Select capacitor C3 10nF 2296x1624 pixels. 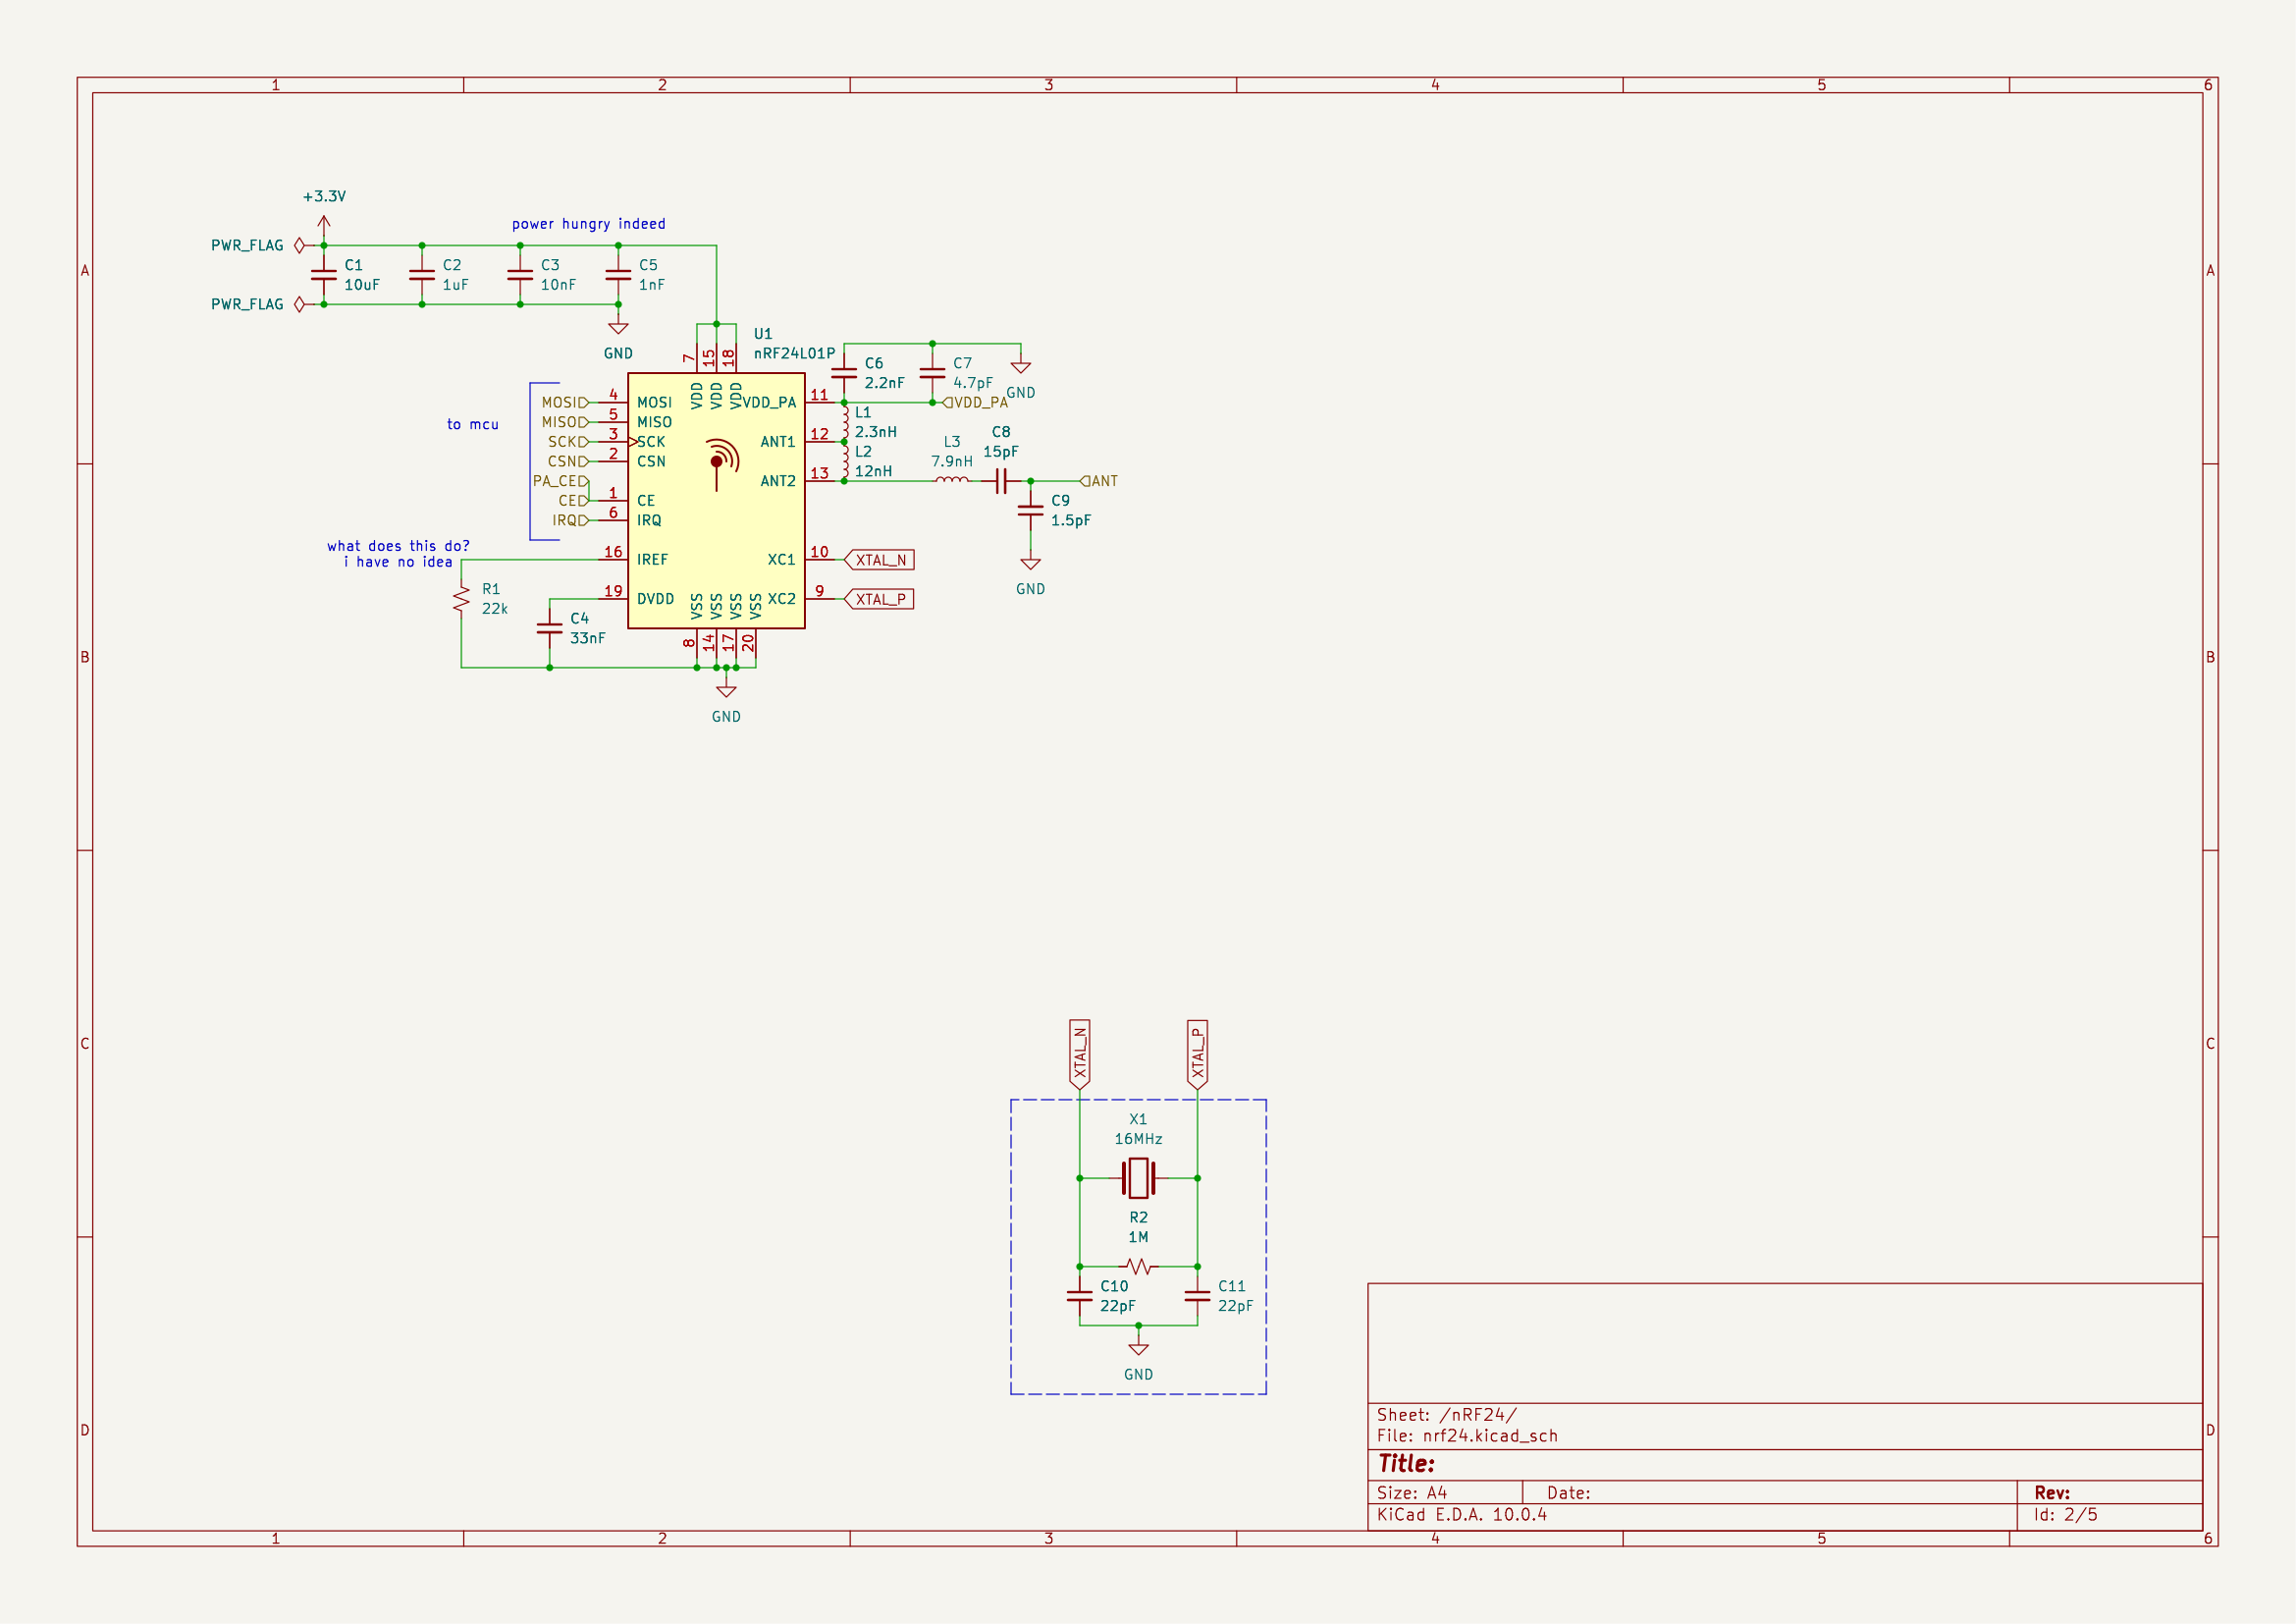pos(520,275)
